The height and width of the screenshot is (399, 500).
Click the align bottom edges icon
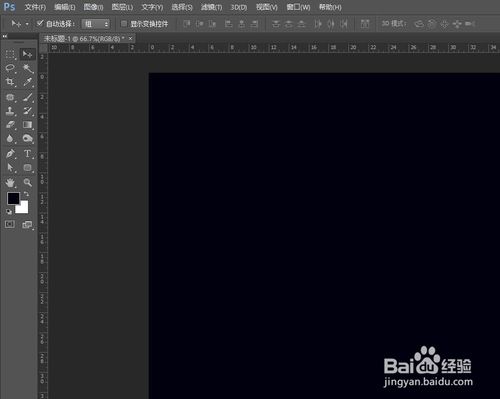pyautogui.click(x=212, y=24)
